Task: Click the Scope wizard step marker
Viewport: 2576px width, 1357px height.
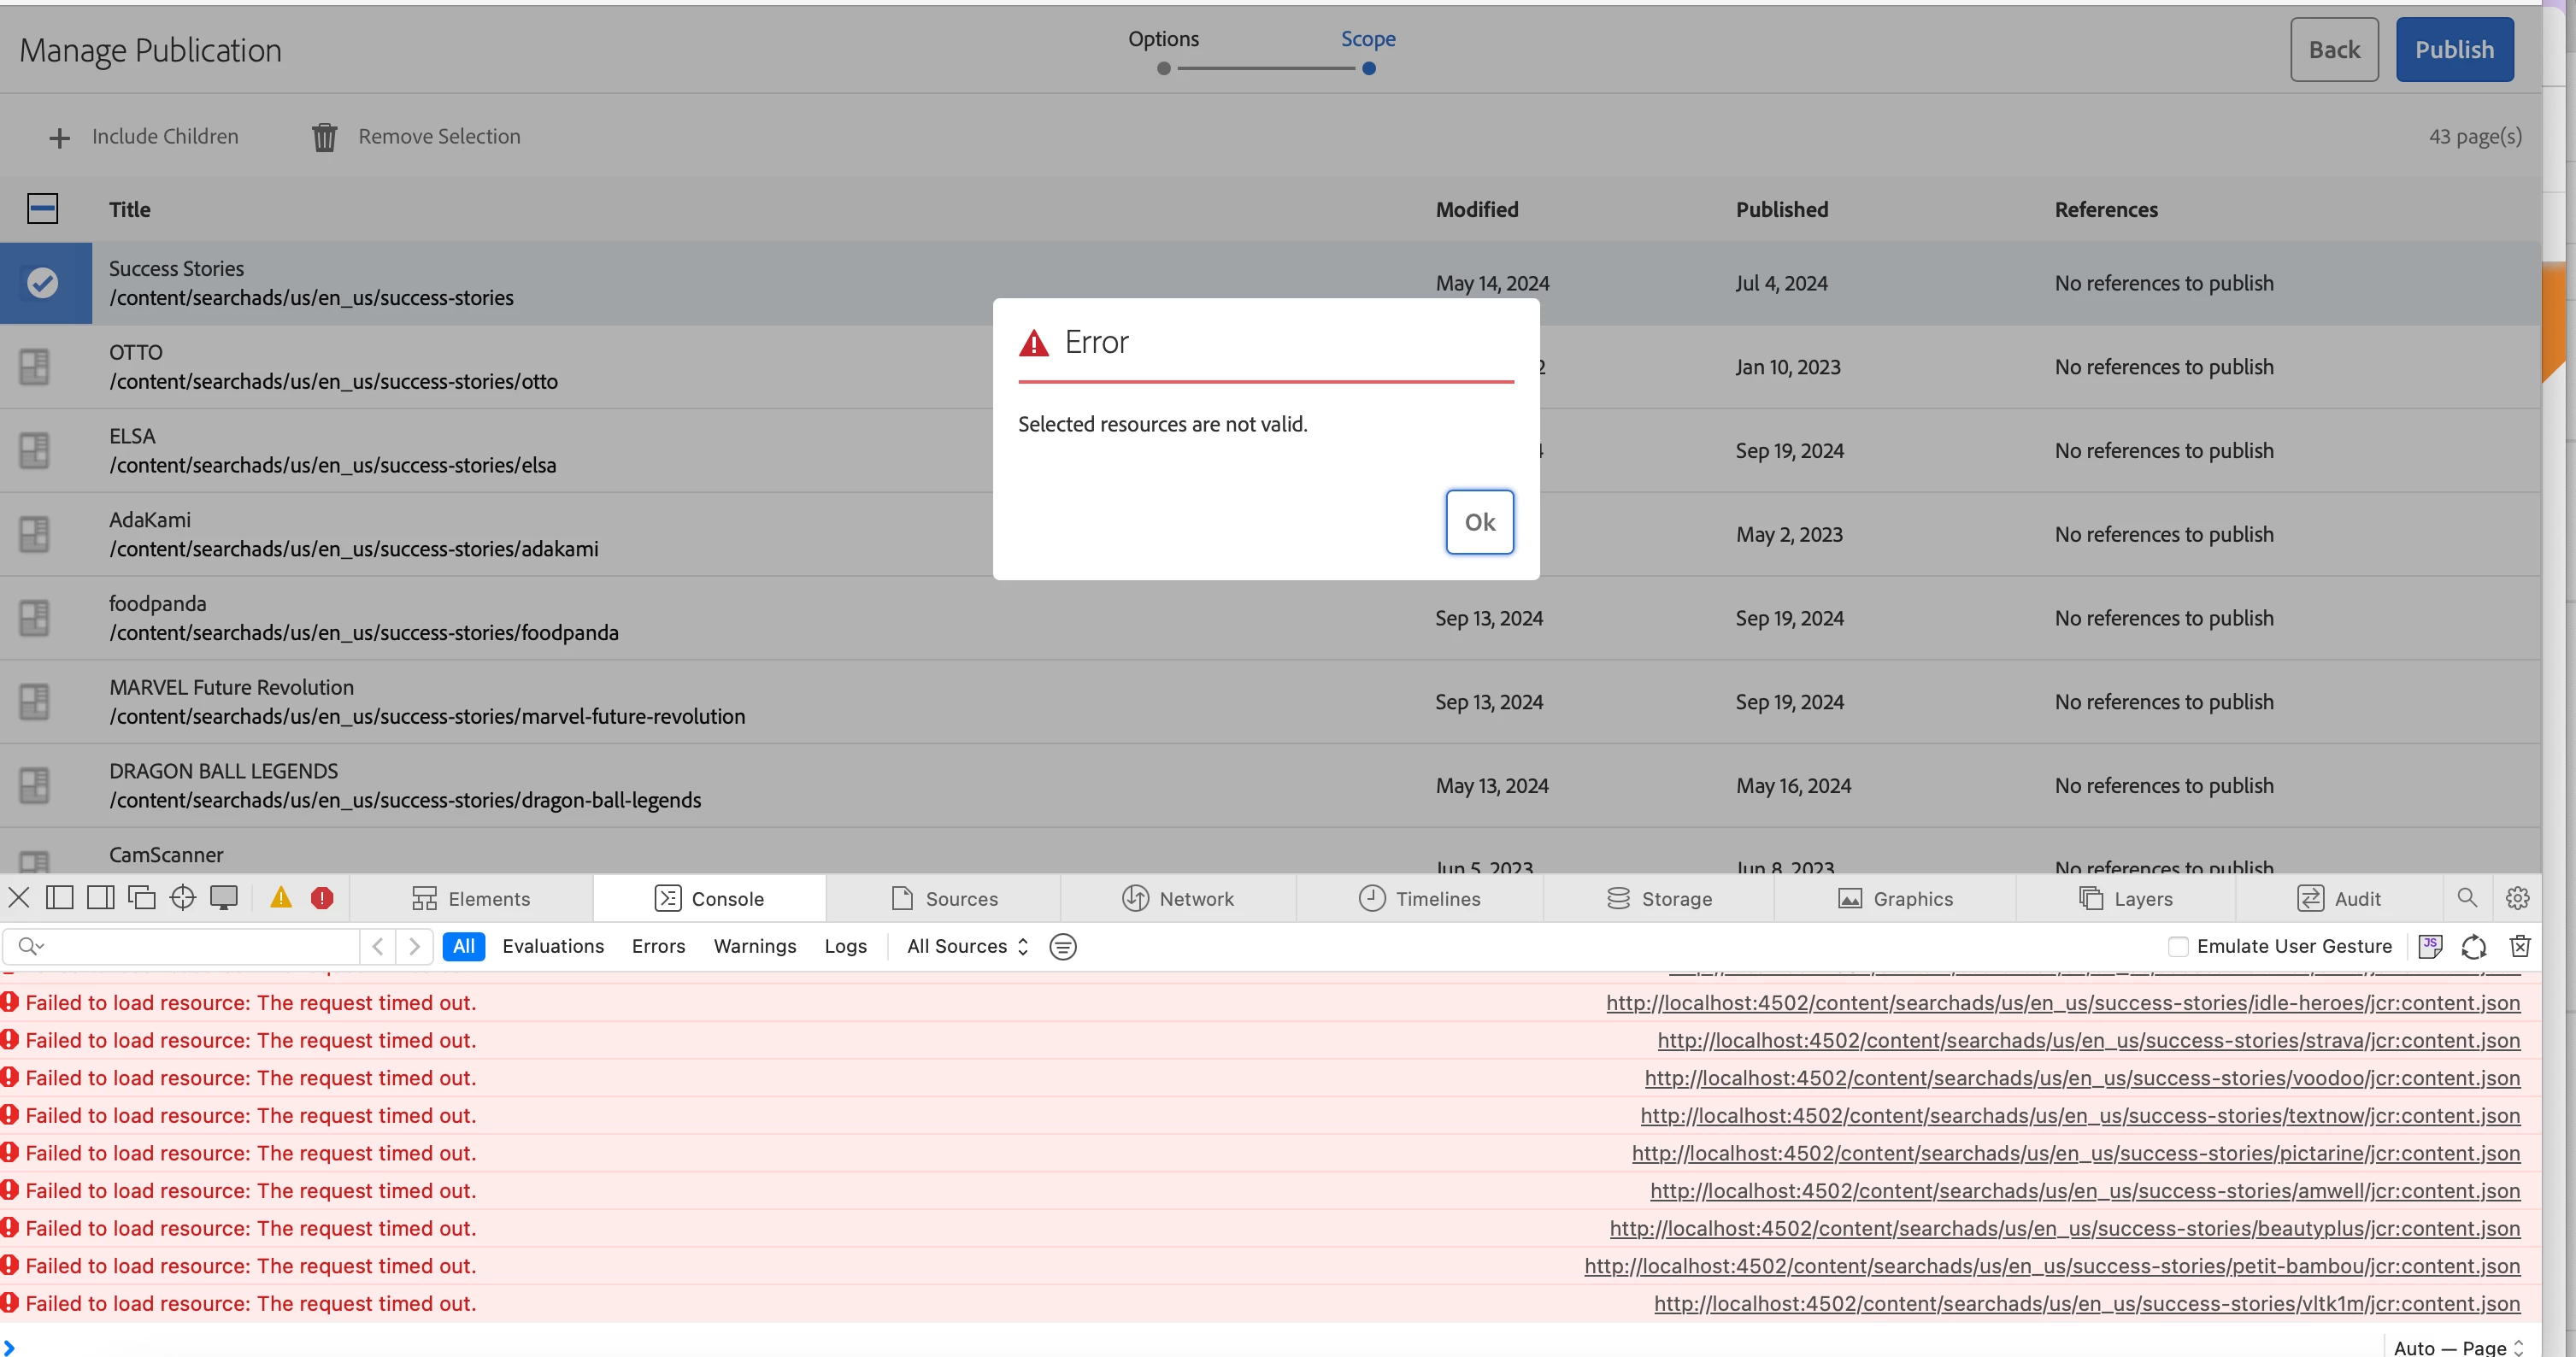Action: point(1369,68)
